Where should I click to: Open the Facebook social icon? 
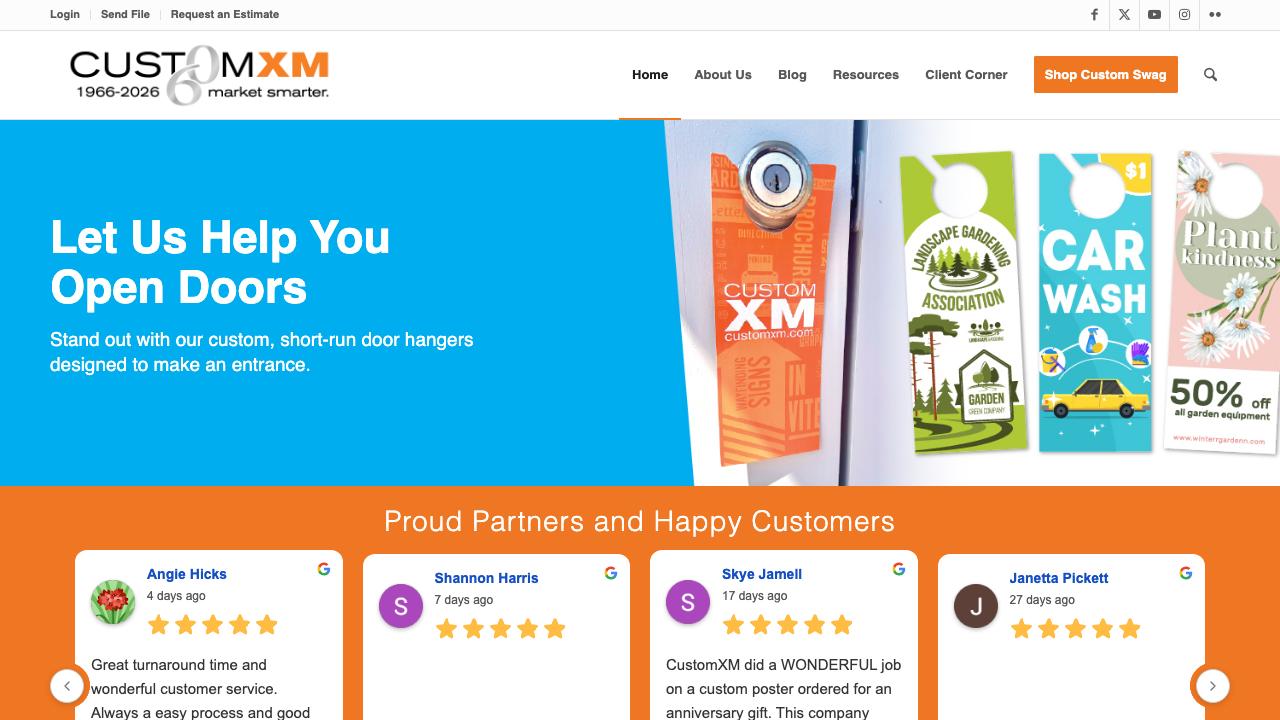(x=1094, y=14)
